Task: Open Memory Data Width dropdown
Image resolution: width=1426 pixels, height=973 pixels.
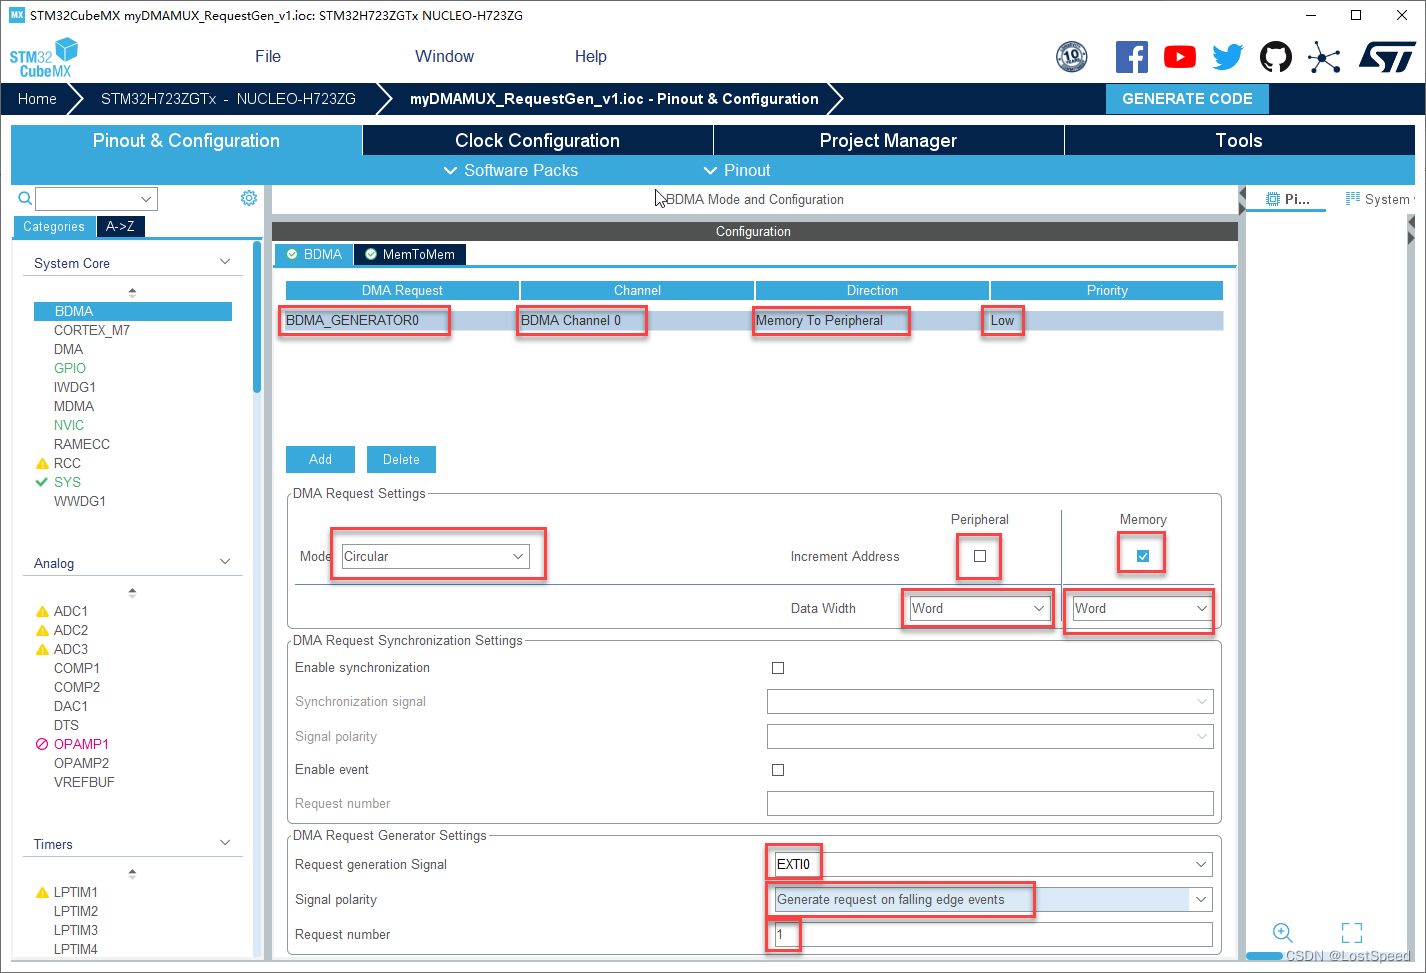Action: tap(1142, 608)
